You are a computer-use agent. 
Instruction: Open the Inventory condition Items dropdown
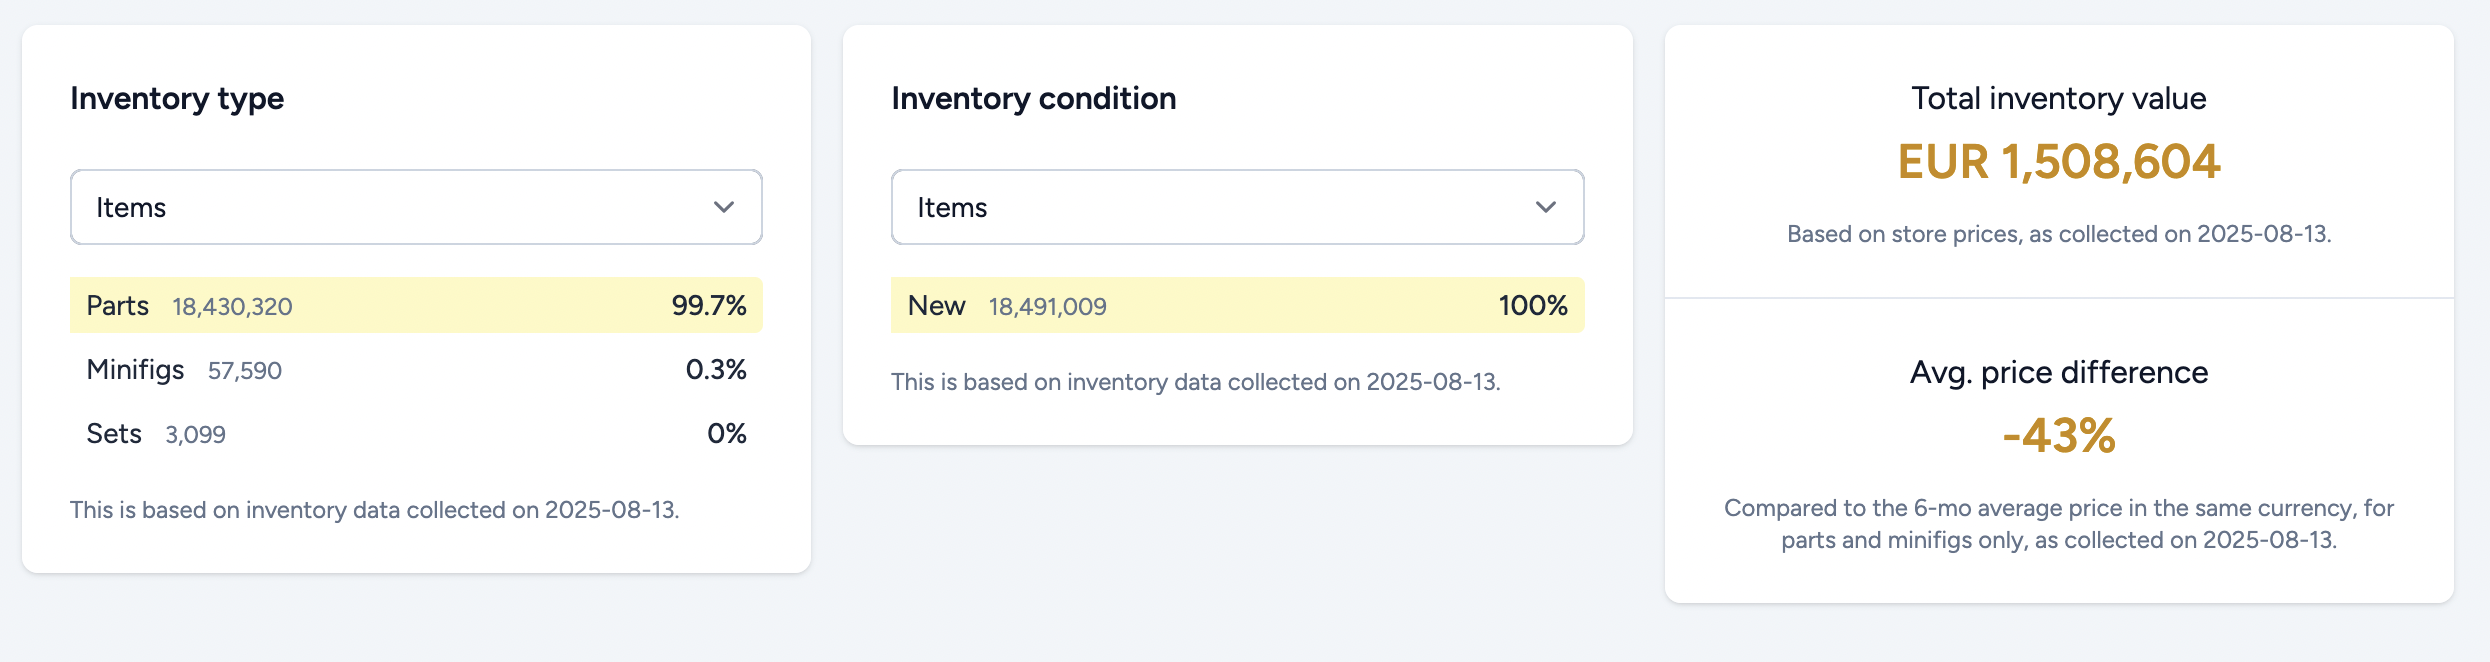tap(1237, 207)
